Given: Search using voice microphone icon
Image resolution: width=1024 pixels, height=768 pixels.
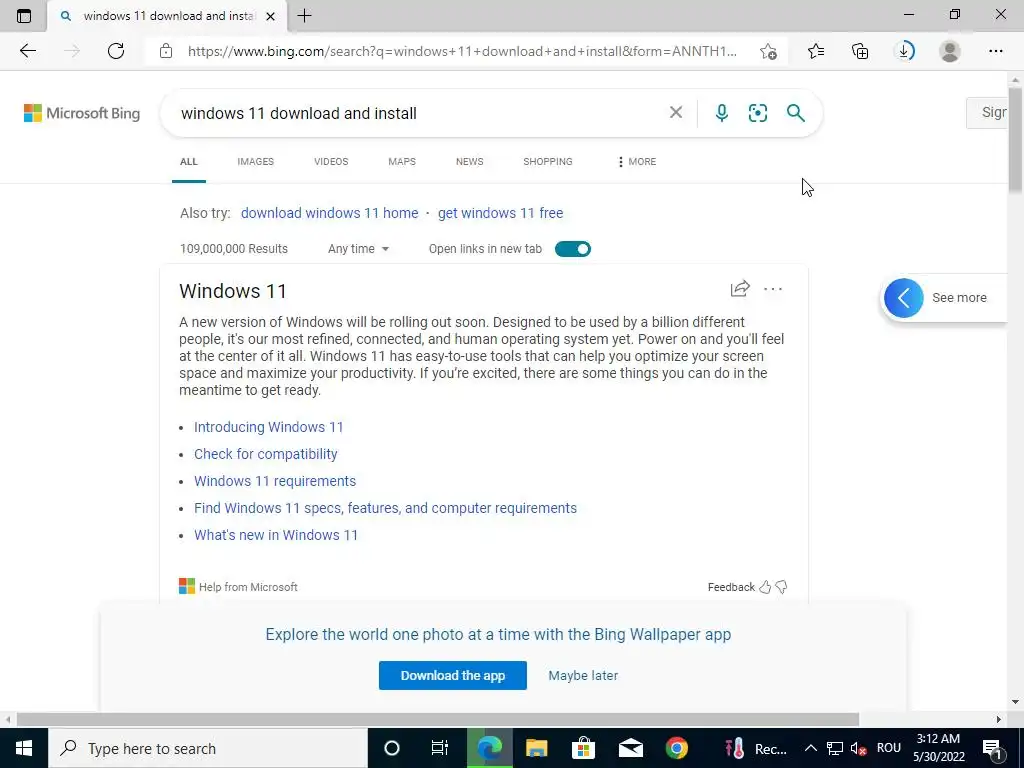Looking at the screenshot, I should [x=722, y=113].
